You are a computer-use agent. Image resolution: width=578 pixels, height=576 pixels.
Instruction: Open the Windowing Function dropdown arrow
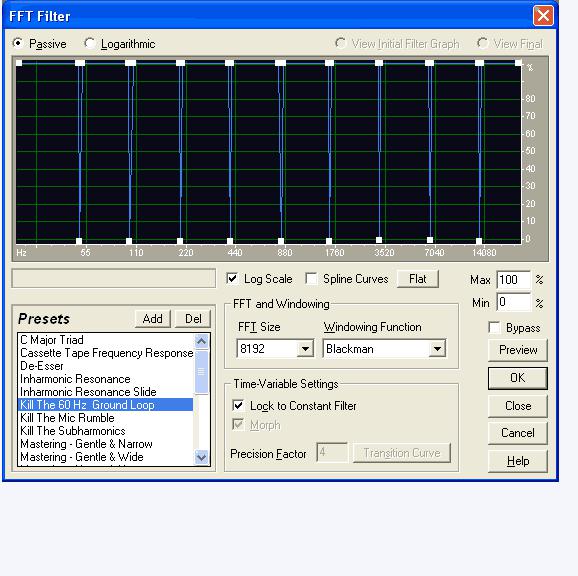(437, 349)
